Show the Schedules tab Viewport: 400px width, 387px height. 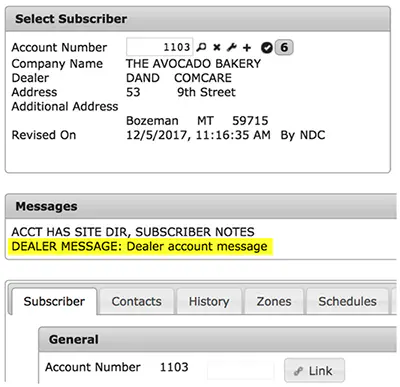pyautogui.click(x=347, y=301)
